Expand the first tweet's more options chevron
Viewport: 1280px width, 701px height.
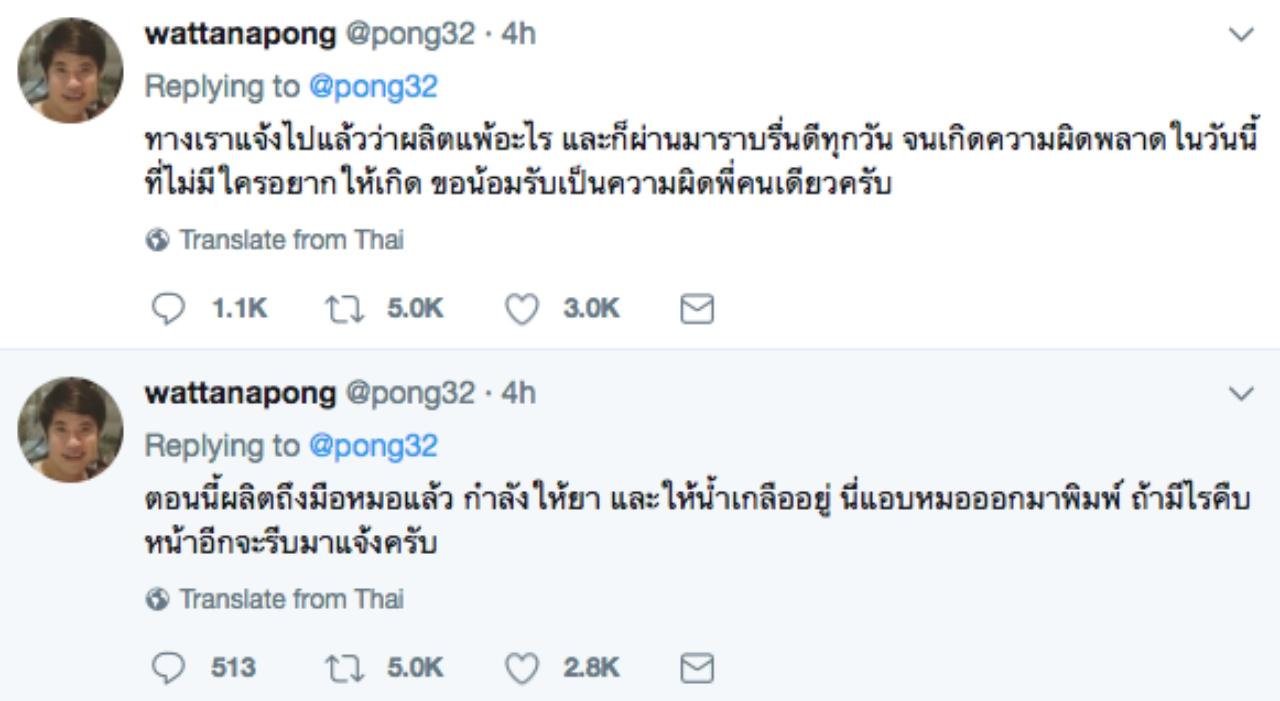pos(1241,35)
